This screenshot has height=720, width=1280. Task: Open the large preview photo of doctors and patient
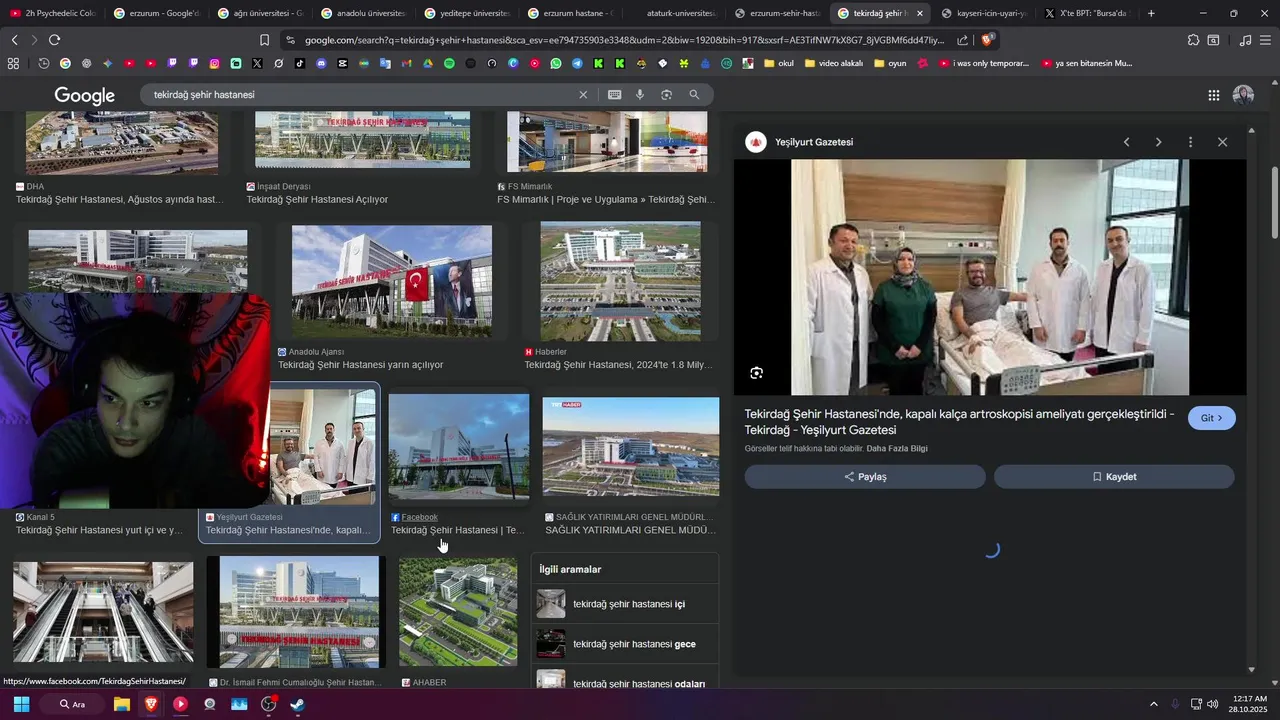coord(990,277)
